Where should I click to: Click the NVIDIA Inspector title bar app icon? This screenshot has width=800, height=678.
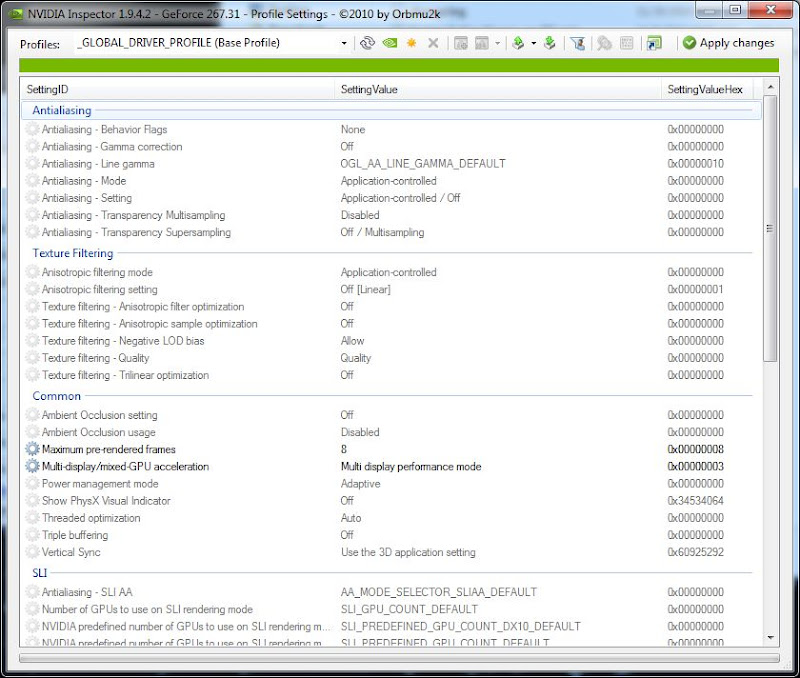[16, 14]
